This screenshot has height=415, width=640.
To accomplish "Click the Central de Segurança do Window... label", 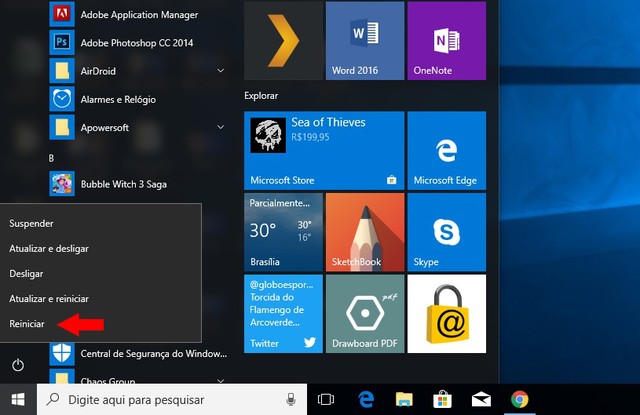I will click(153, 354).
